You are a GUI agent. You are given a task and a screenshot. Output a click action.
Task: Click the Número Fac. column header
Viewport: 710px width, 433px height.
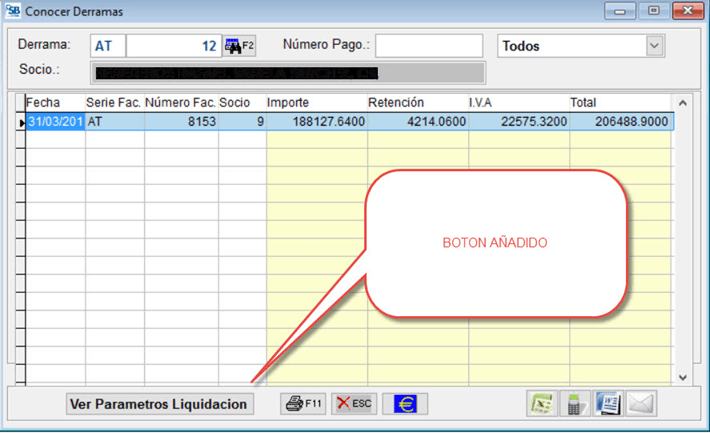pos(181,103)
